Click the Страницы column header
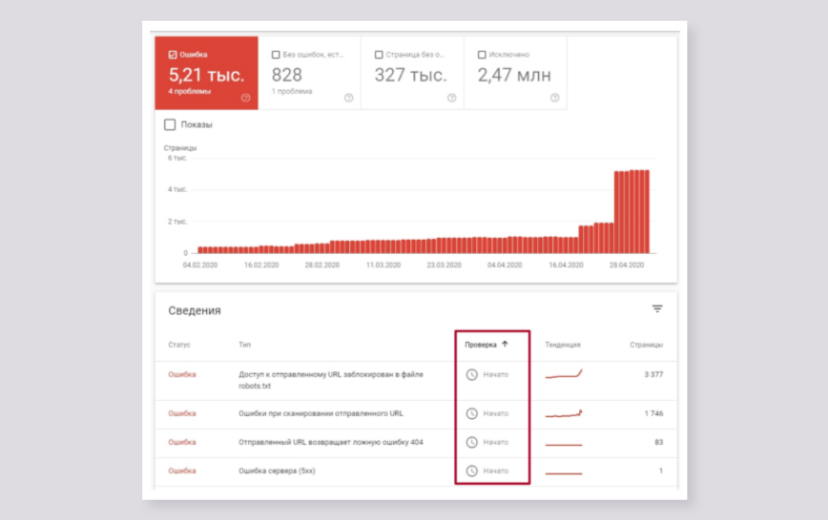 [x=646, y=344]
